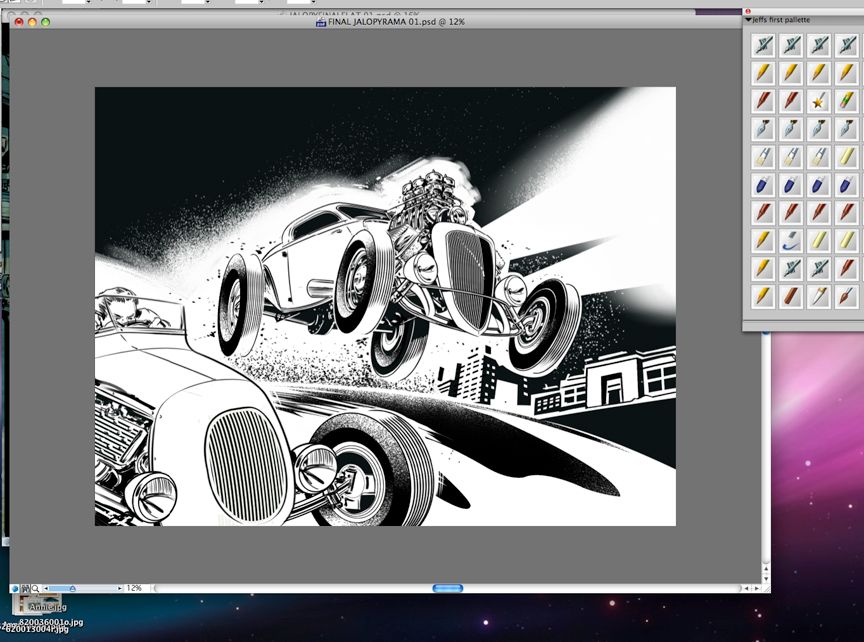Image resolution: width=864 pixels, height=642 pixels.
Task: Choose the first teal pen nib in the top row
Action: click(x=763, y=45)
